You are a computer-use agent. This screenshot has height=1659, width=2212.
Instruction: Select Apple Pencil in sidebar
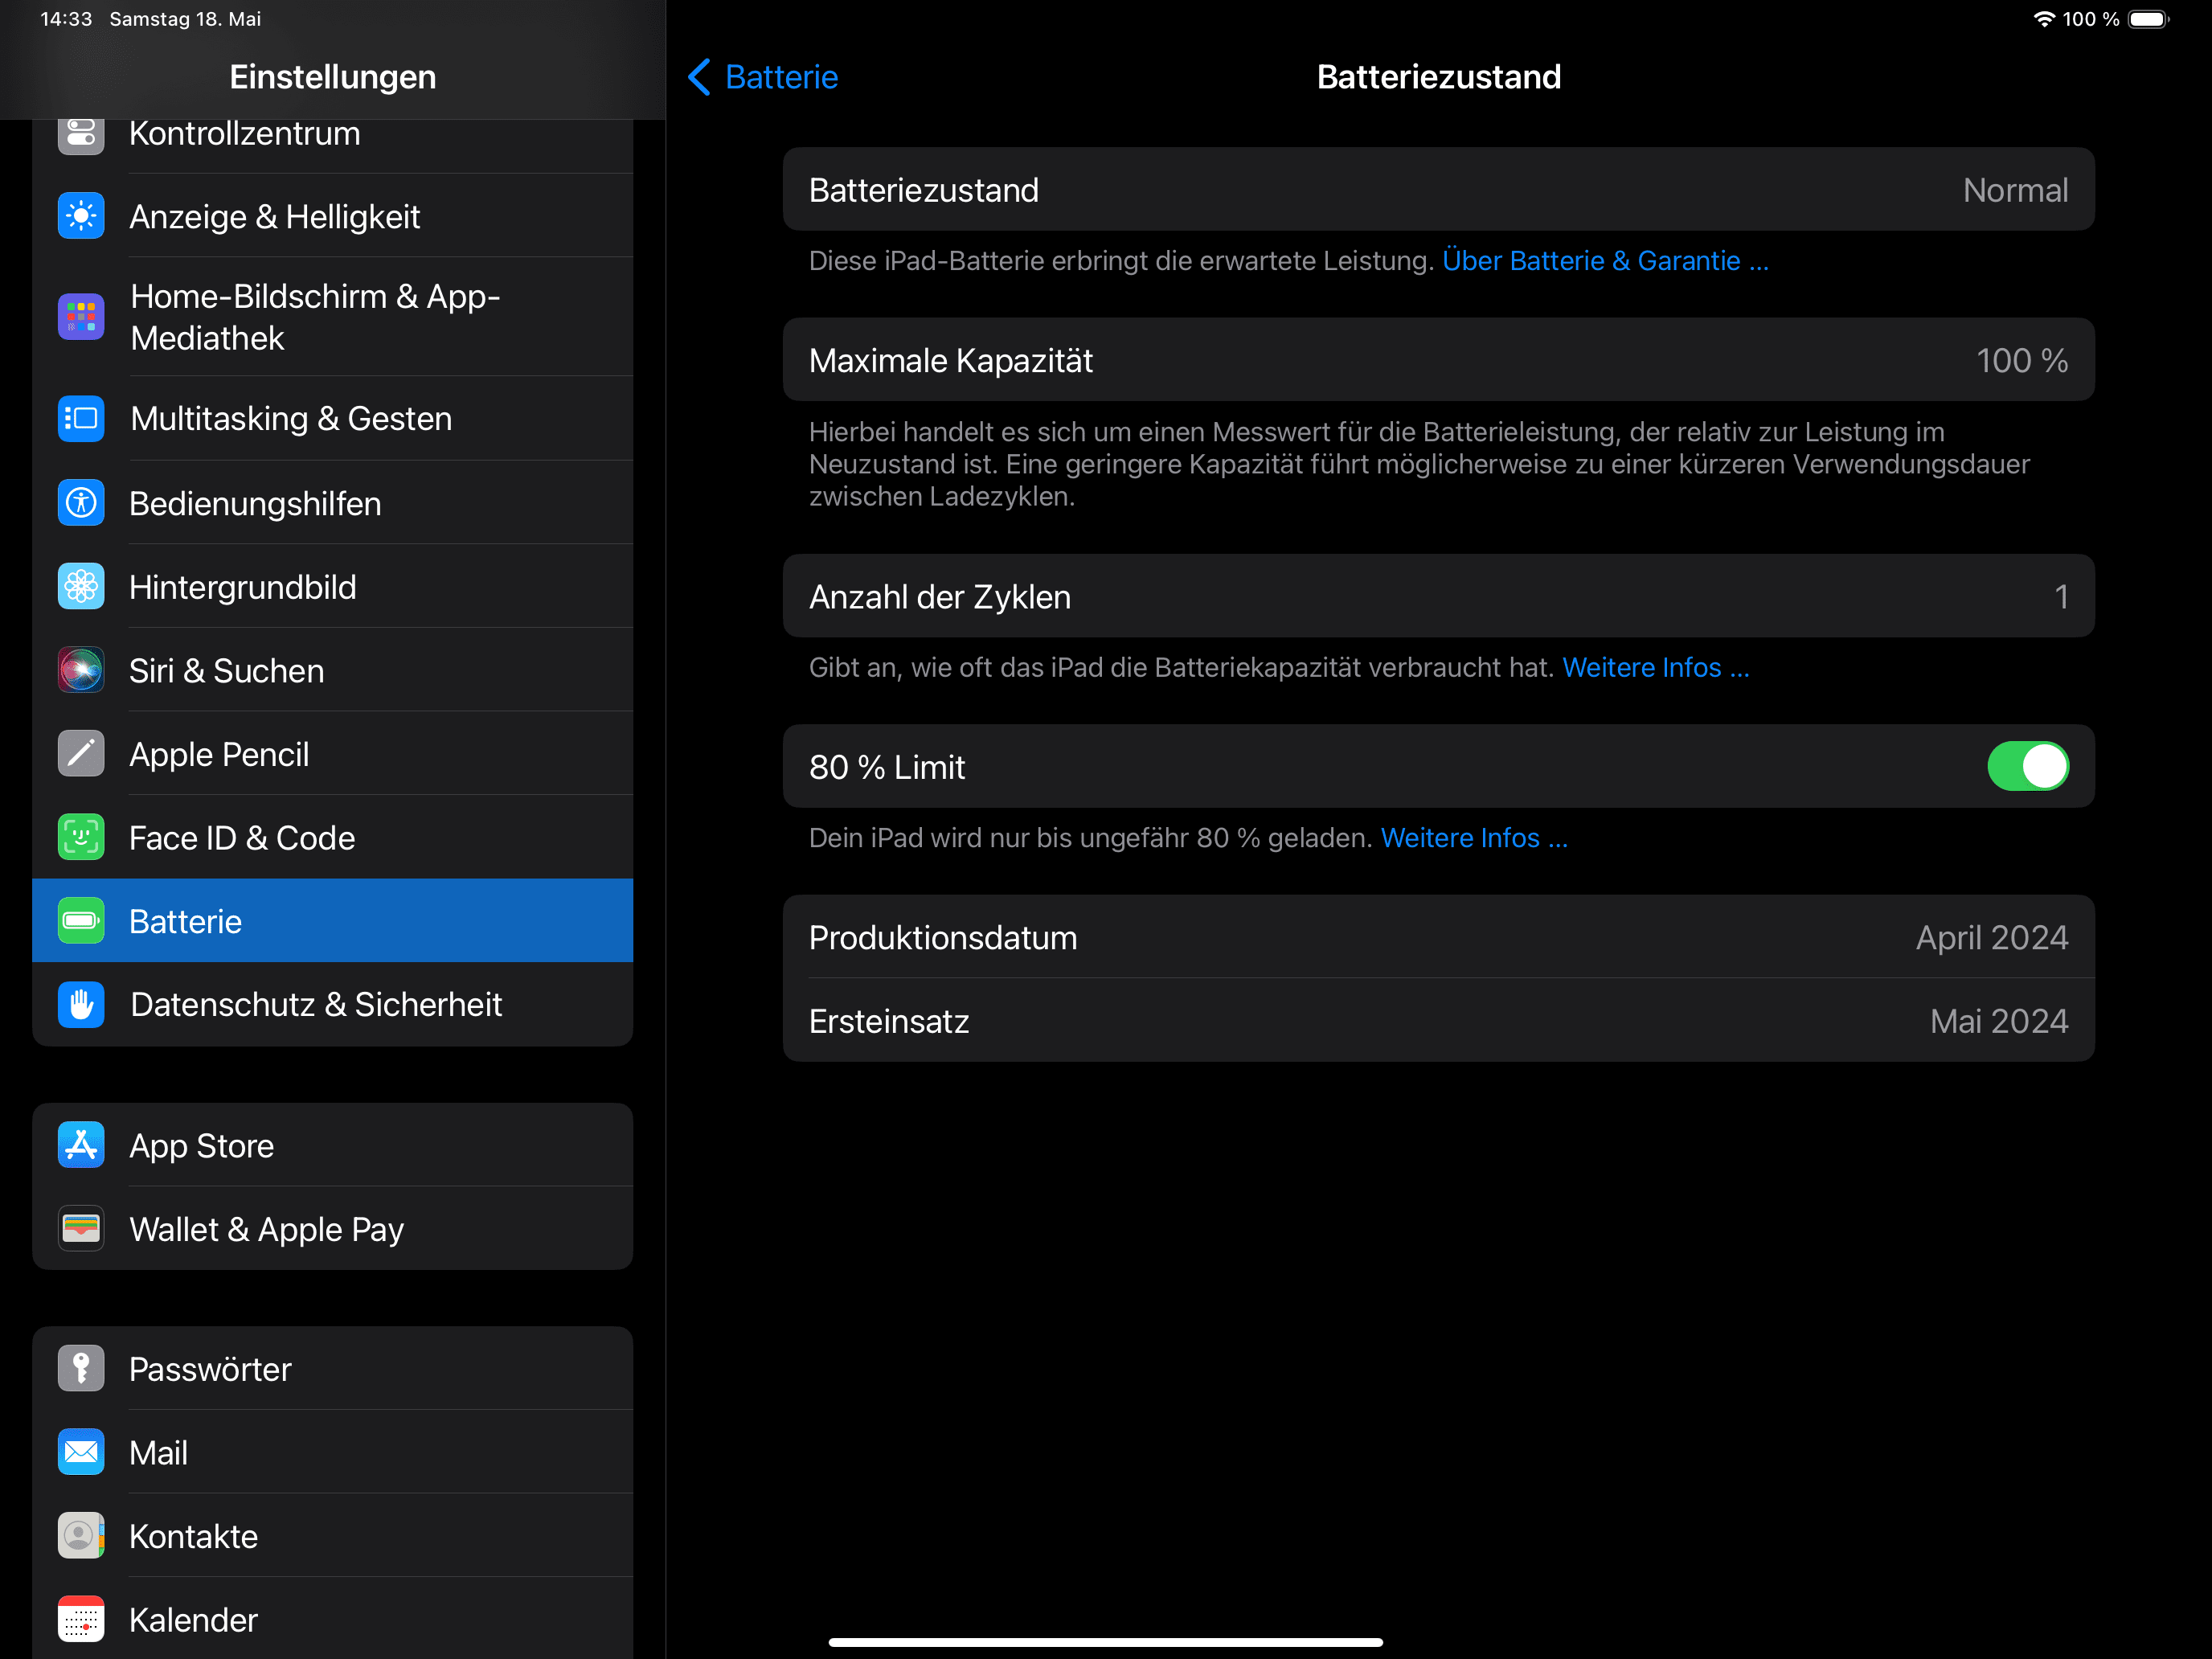coord(332,754)
